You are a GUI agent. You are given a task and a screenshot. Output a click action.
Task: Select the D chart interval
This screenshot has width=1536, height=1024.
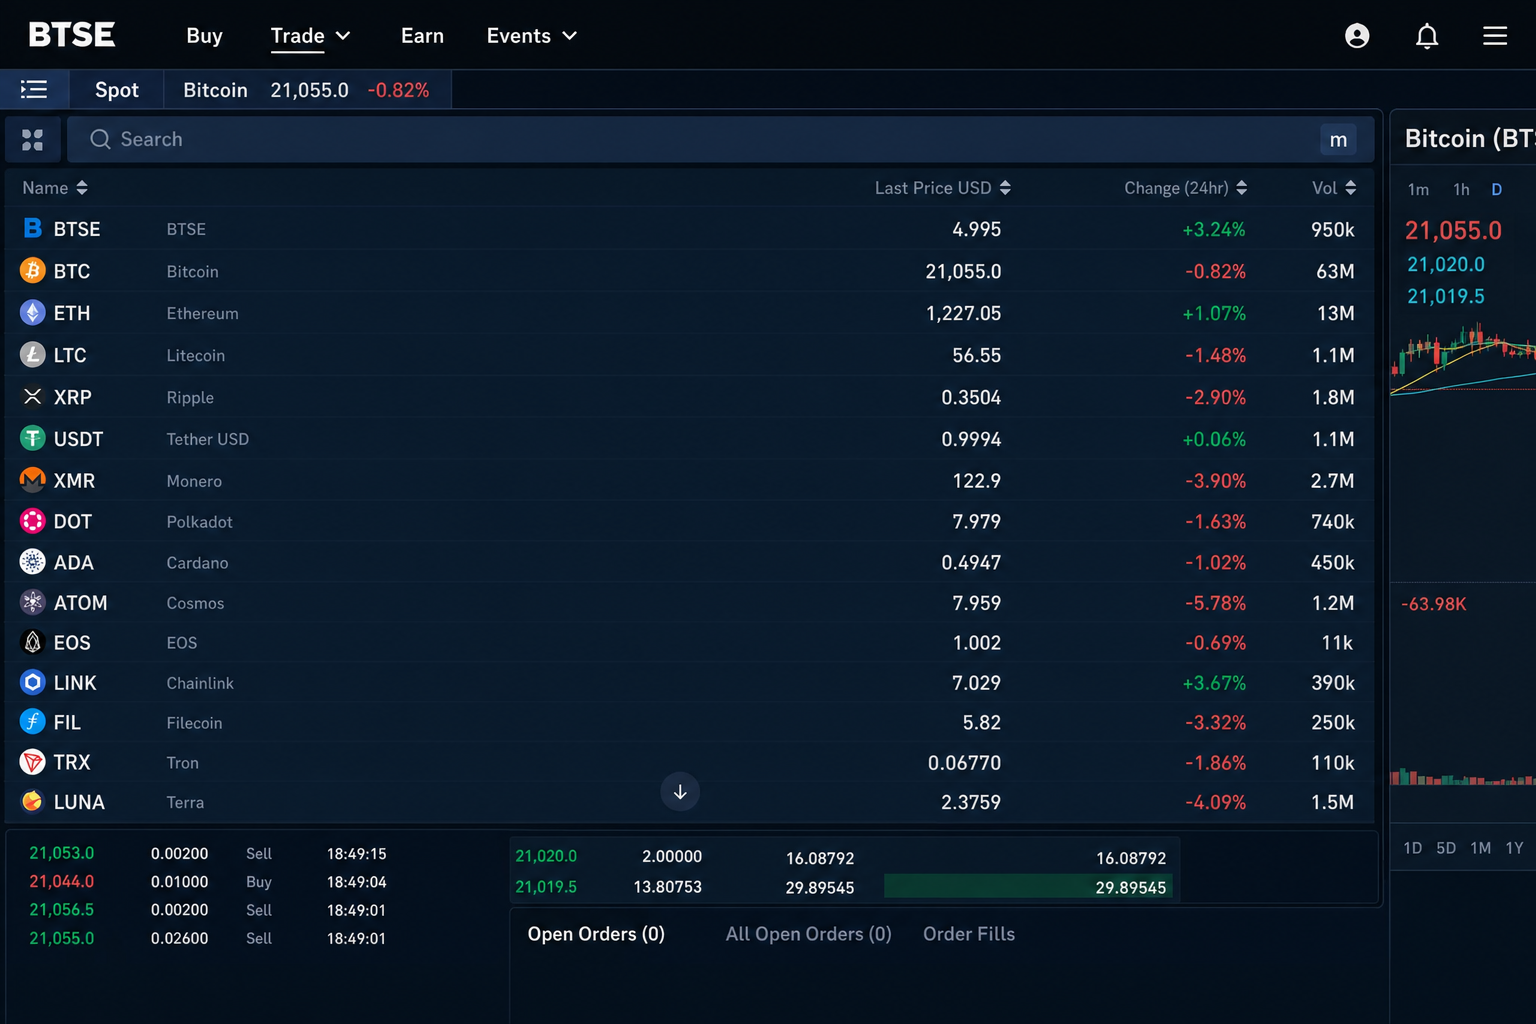tap(1497, 190)
